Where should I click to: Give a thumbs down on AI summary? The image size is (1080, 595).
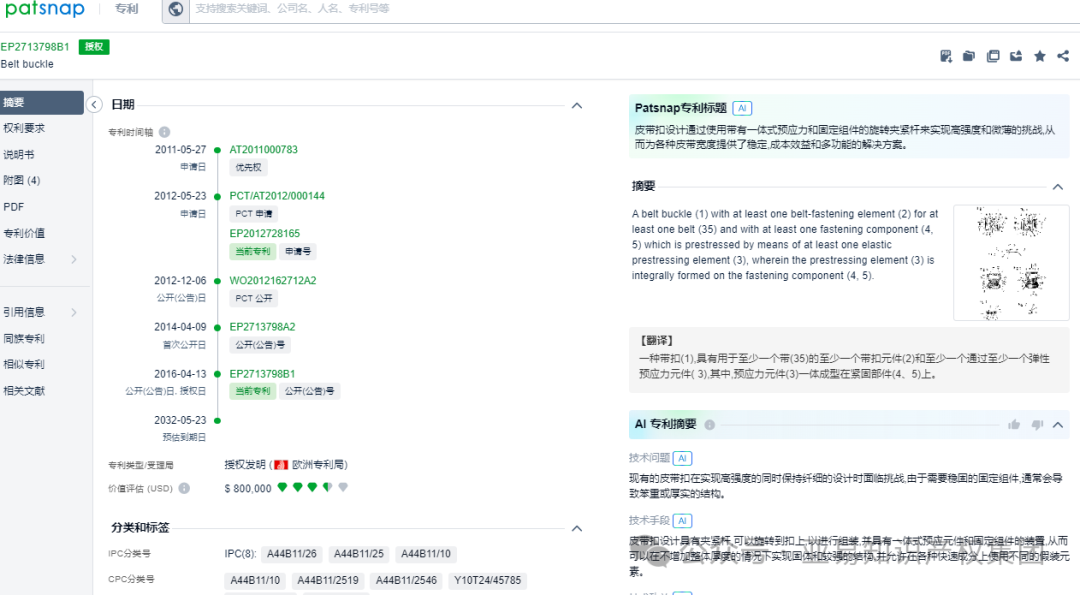pos(1038,425)
